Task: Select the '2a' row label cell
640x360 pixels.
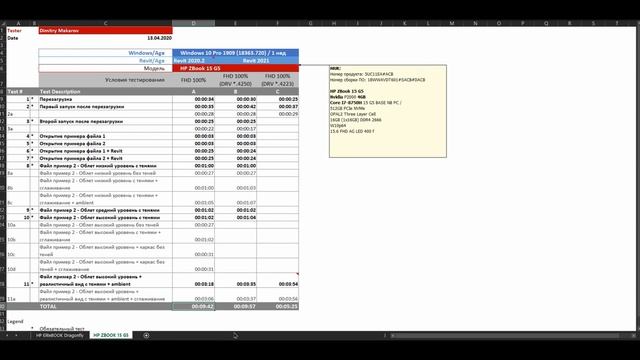Action: (x=18, y=114)
